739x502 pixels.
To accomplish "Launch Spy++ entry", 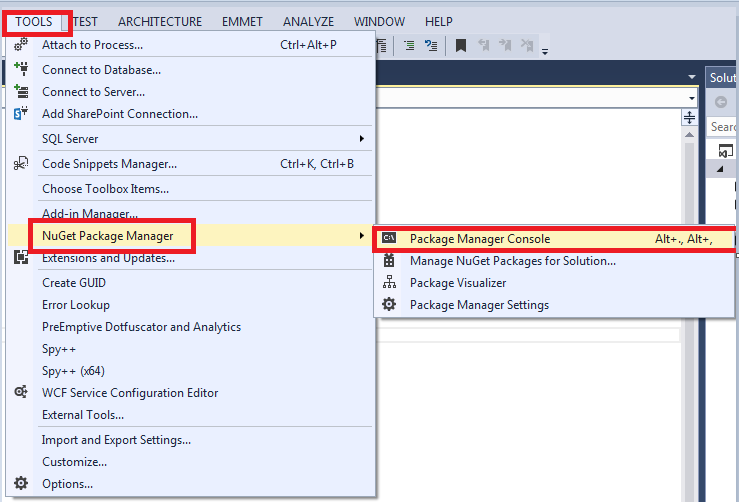I will point(191,349).
